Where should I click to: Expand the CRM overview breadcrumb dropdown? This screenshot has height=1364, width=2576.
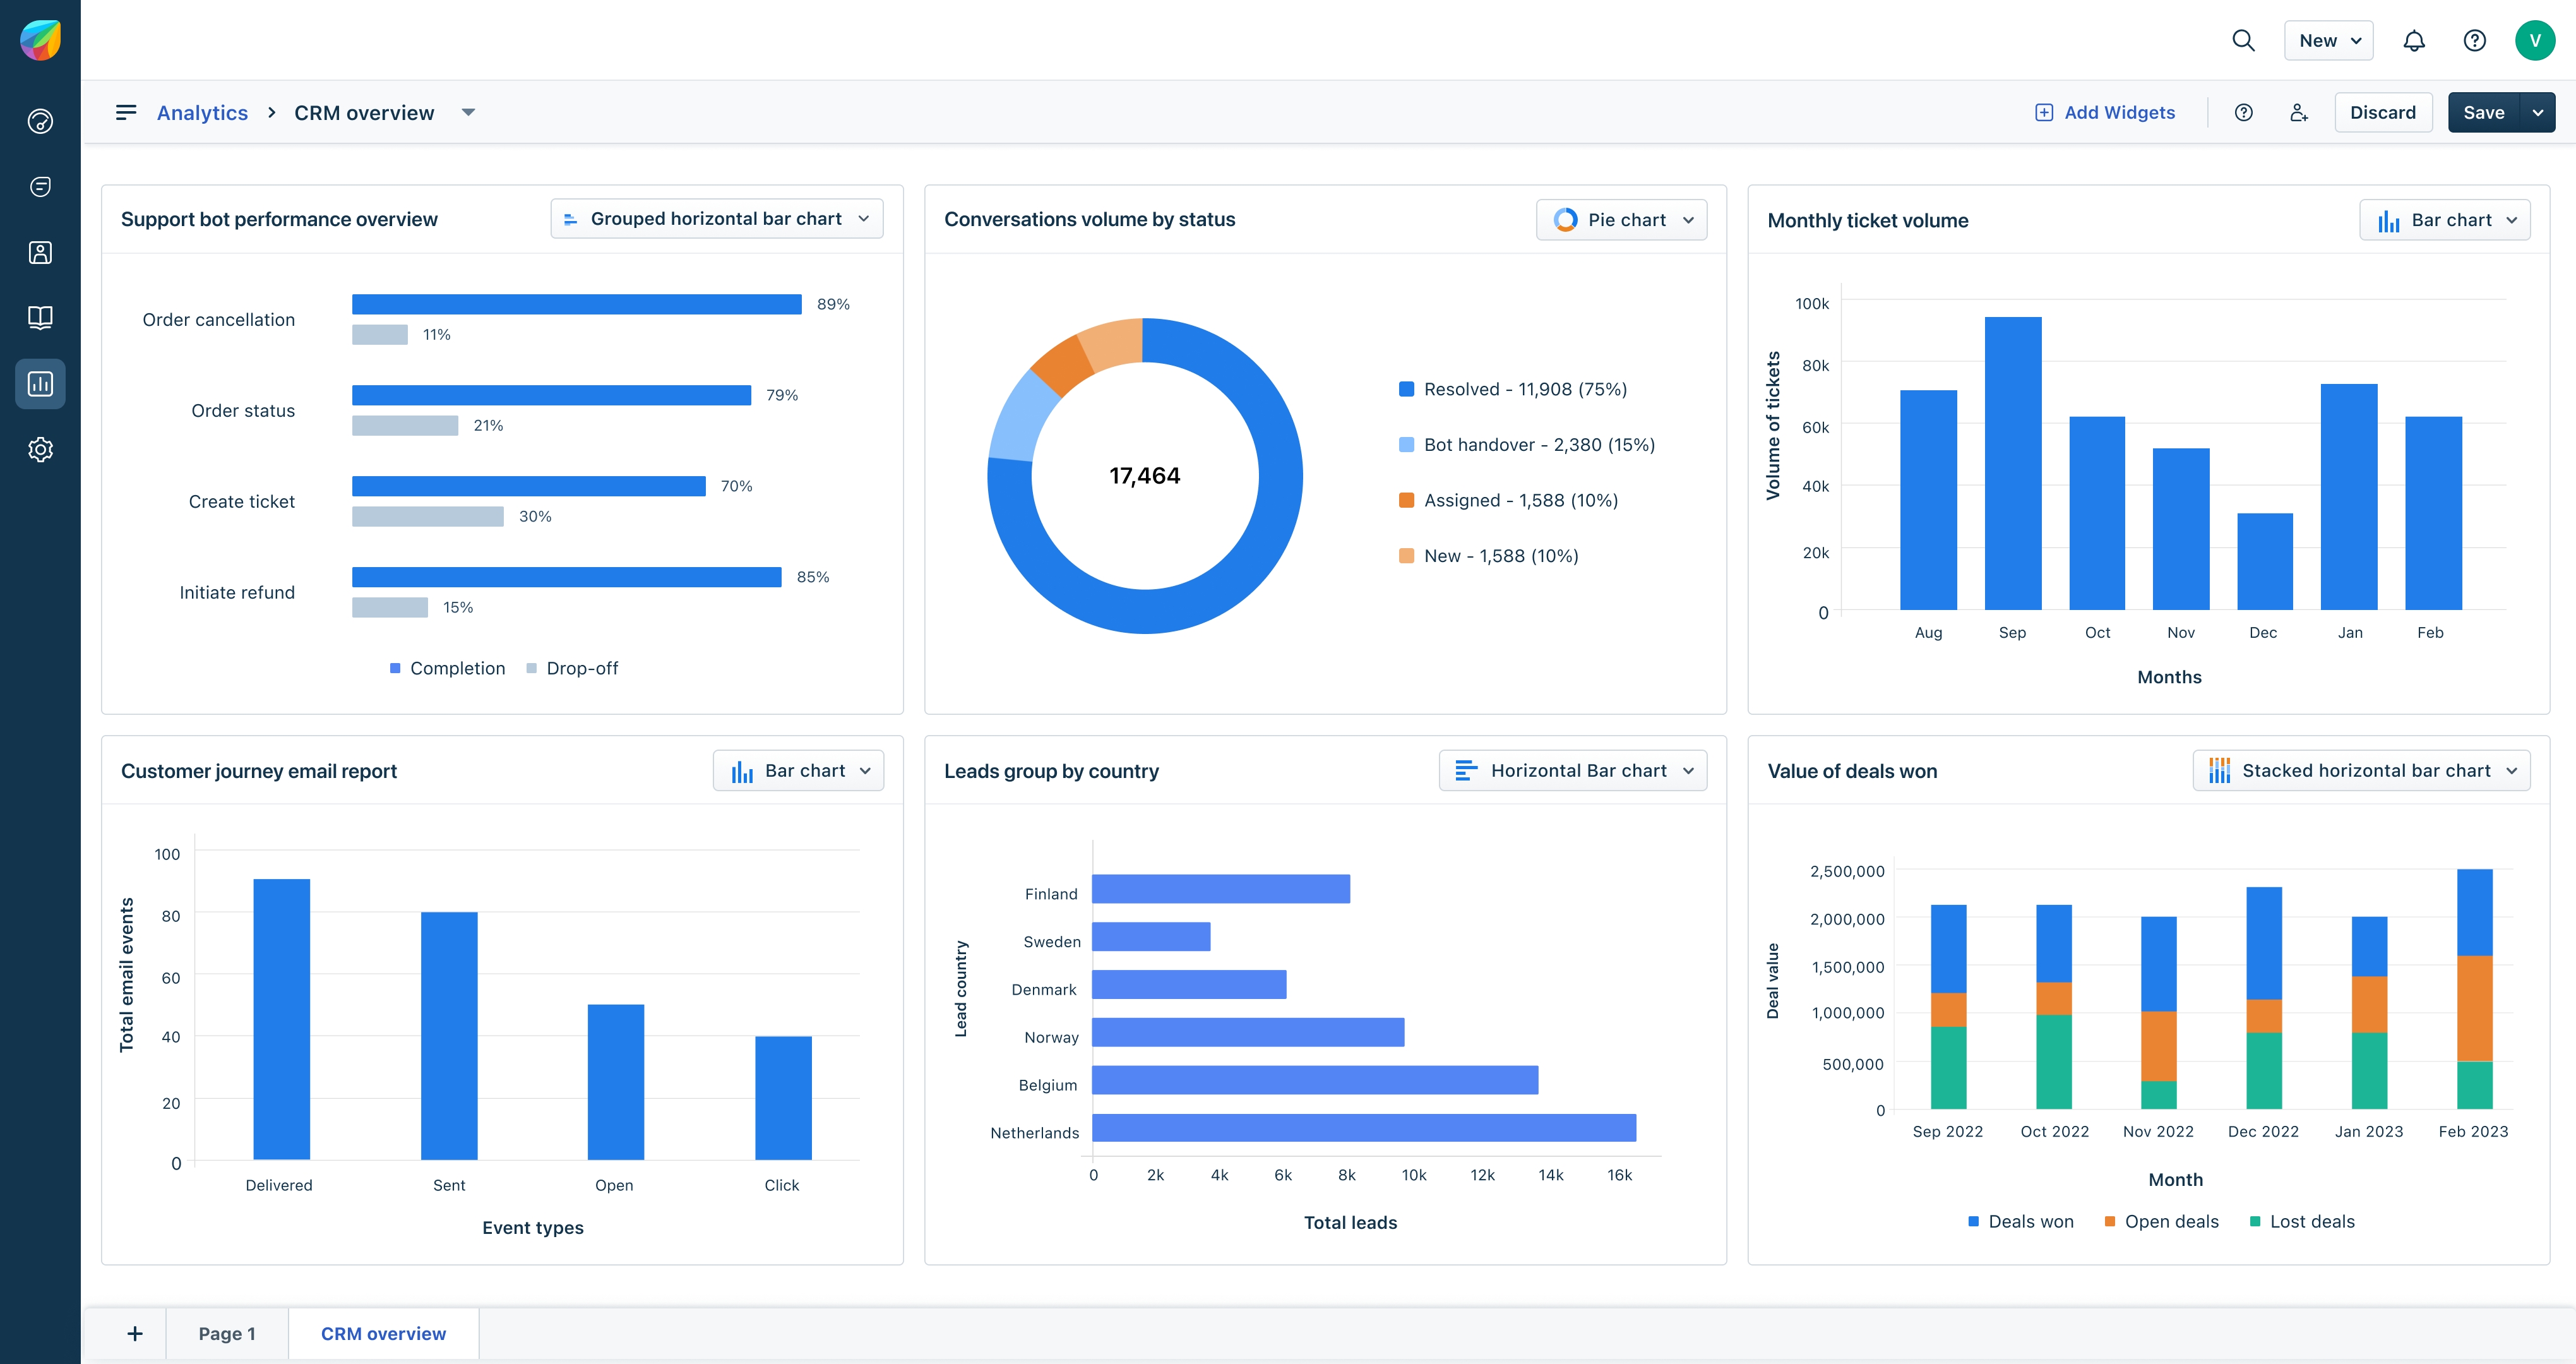(468, 112)
